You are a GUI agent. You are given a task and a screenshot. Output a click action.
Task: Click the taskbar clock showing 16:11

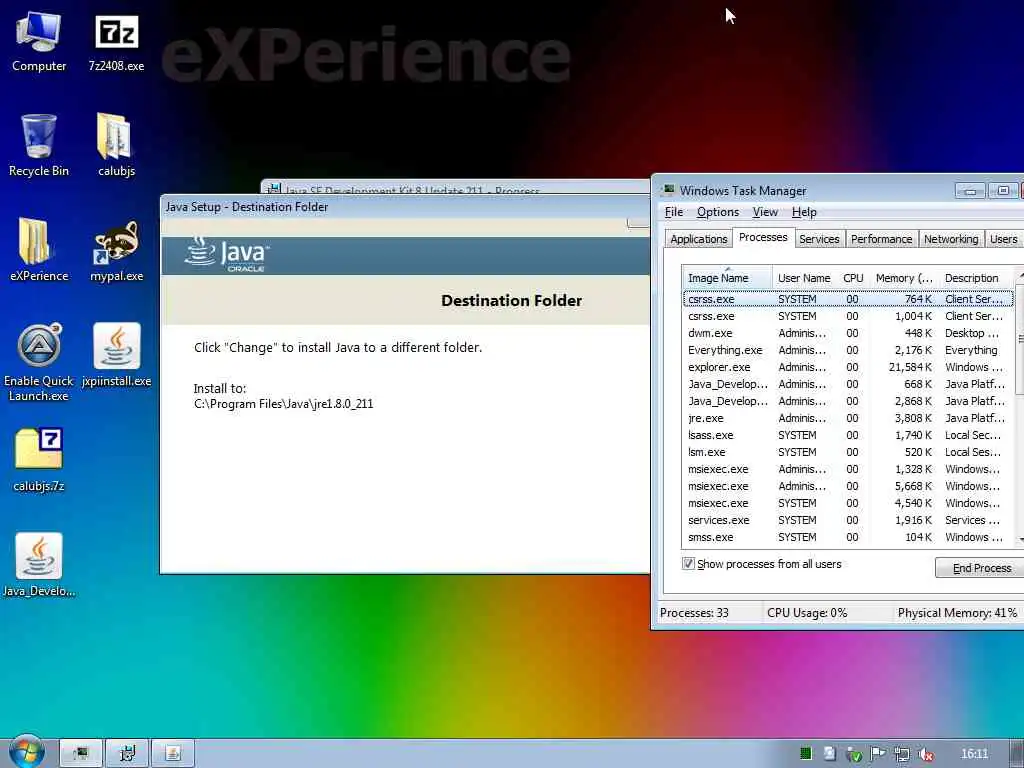(x=974, y=754)
